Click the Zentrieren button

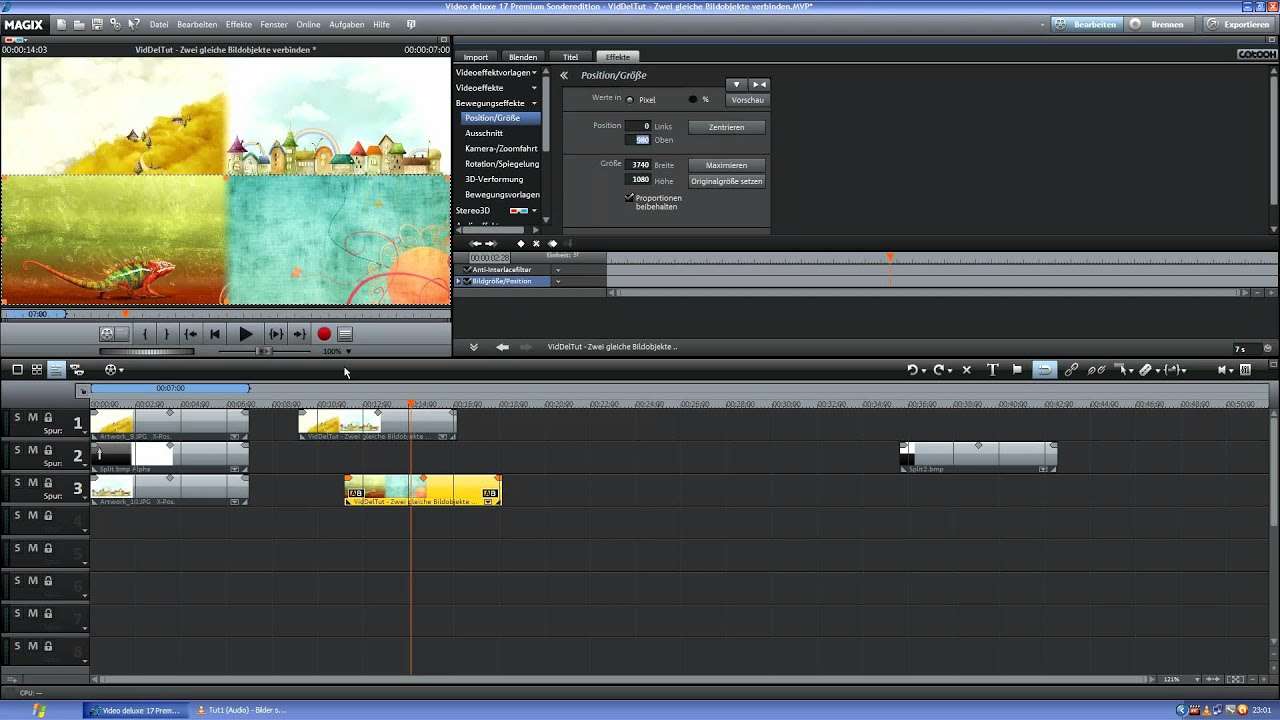point(726,127)
